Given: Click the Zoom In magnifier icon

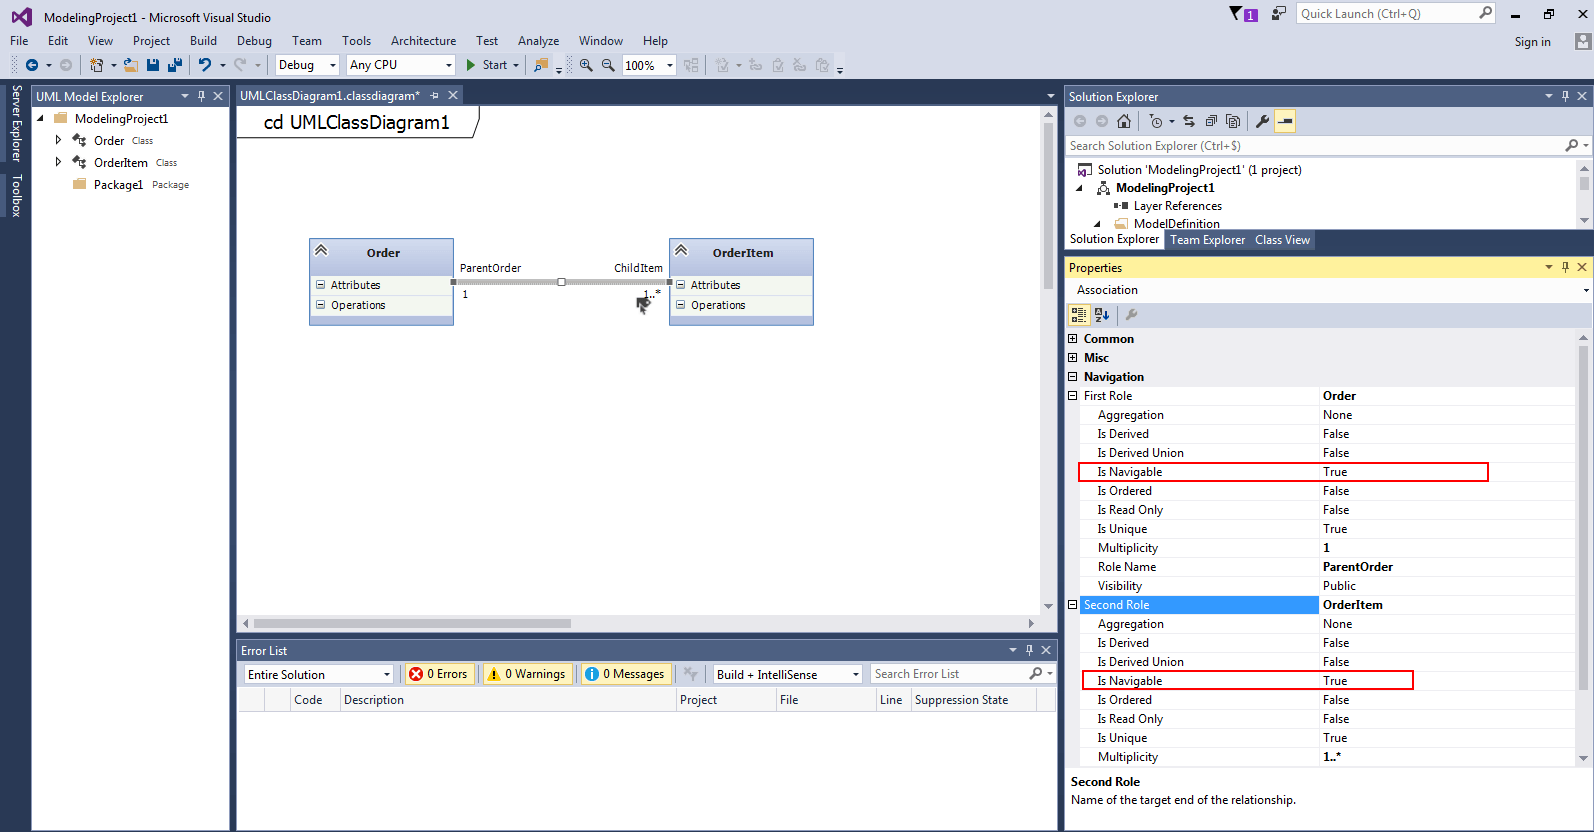Looking at the screenshot, I should [586, 65].
